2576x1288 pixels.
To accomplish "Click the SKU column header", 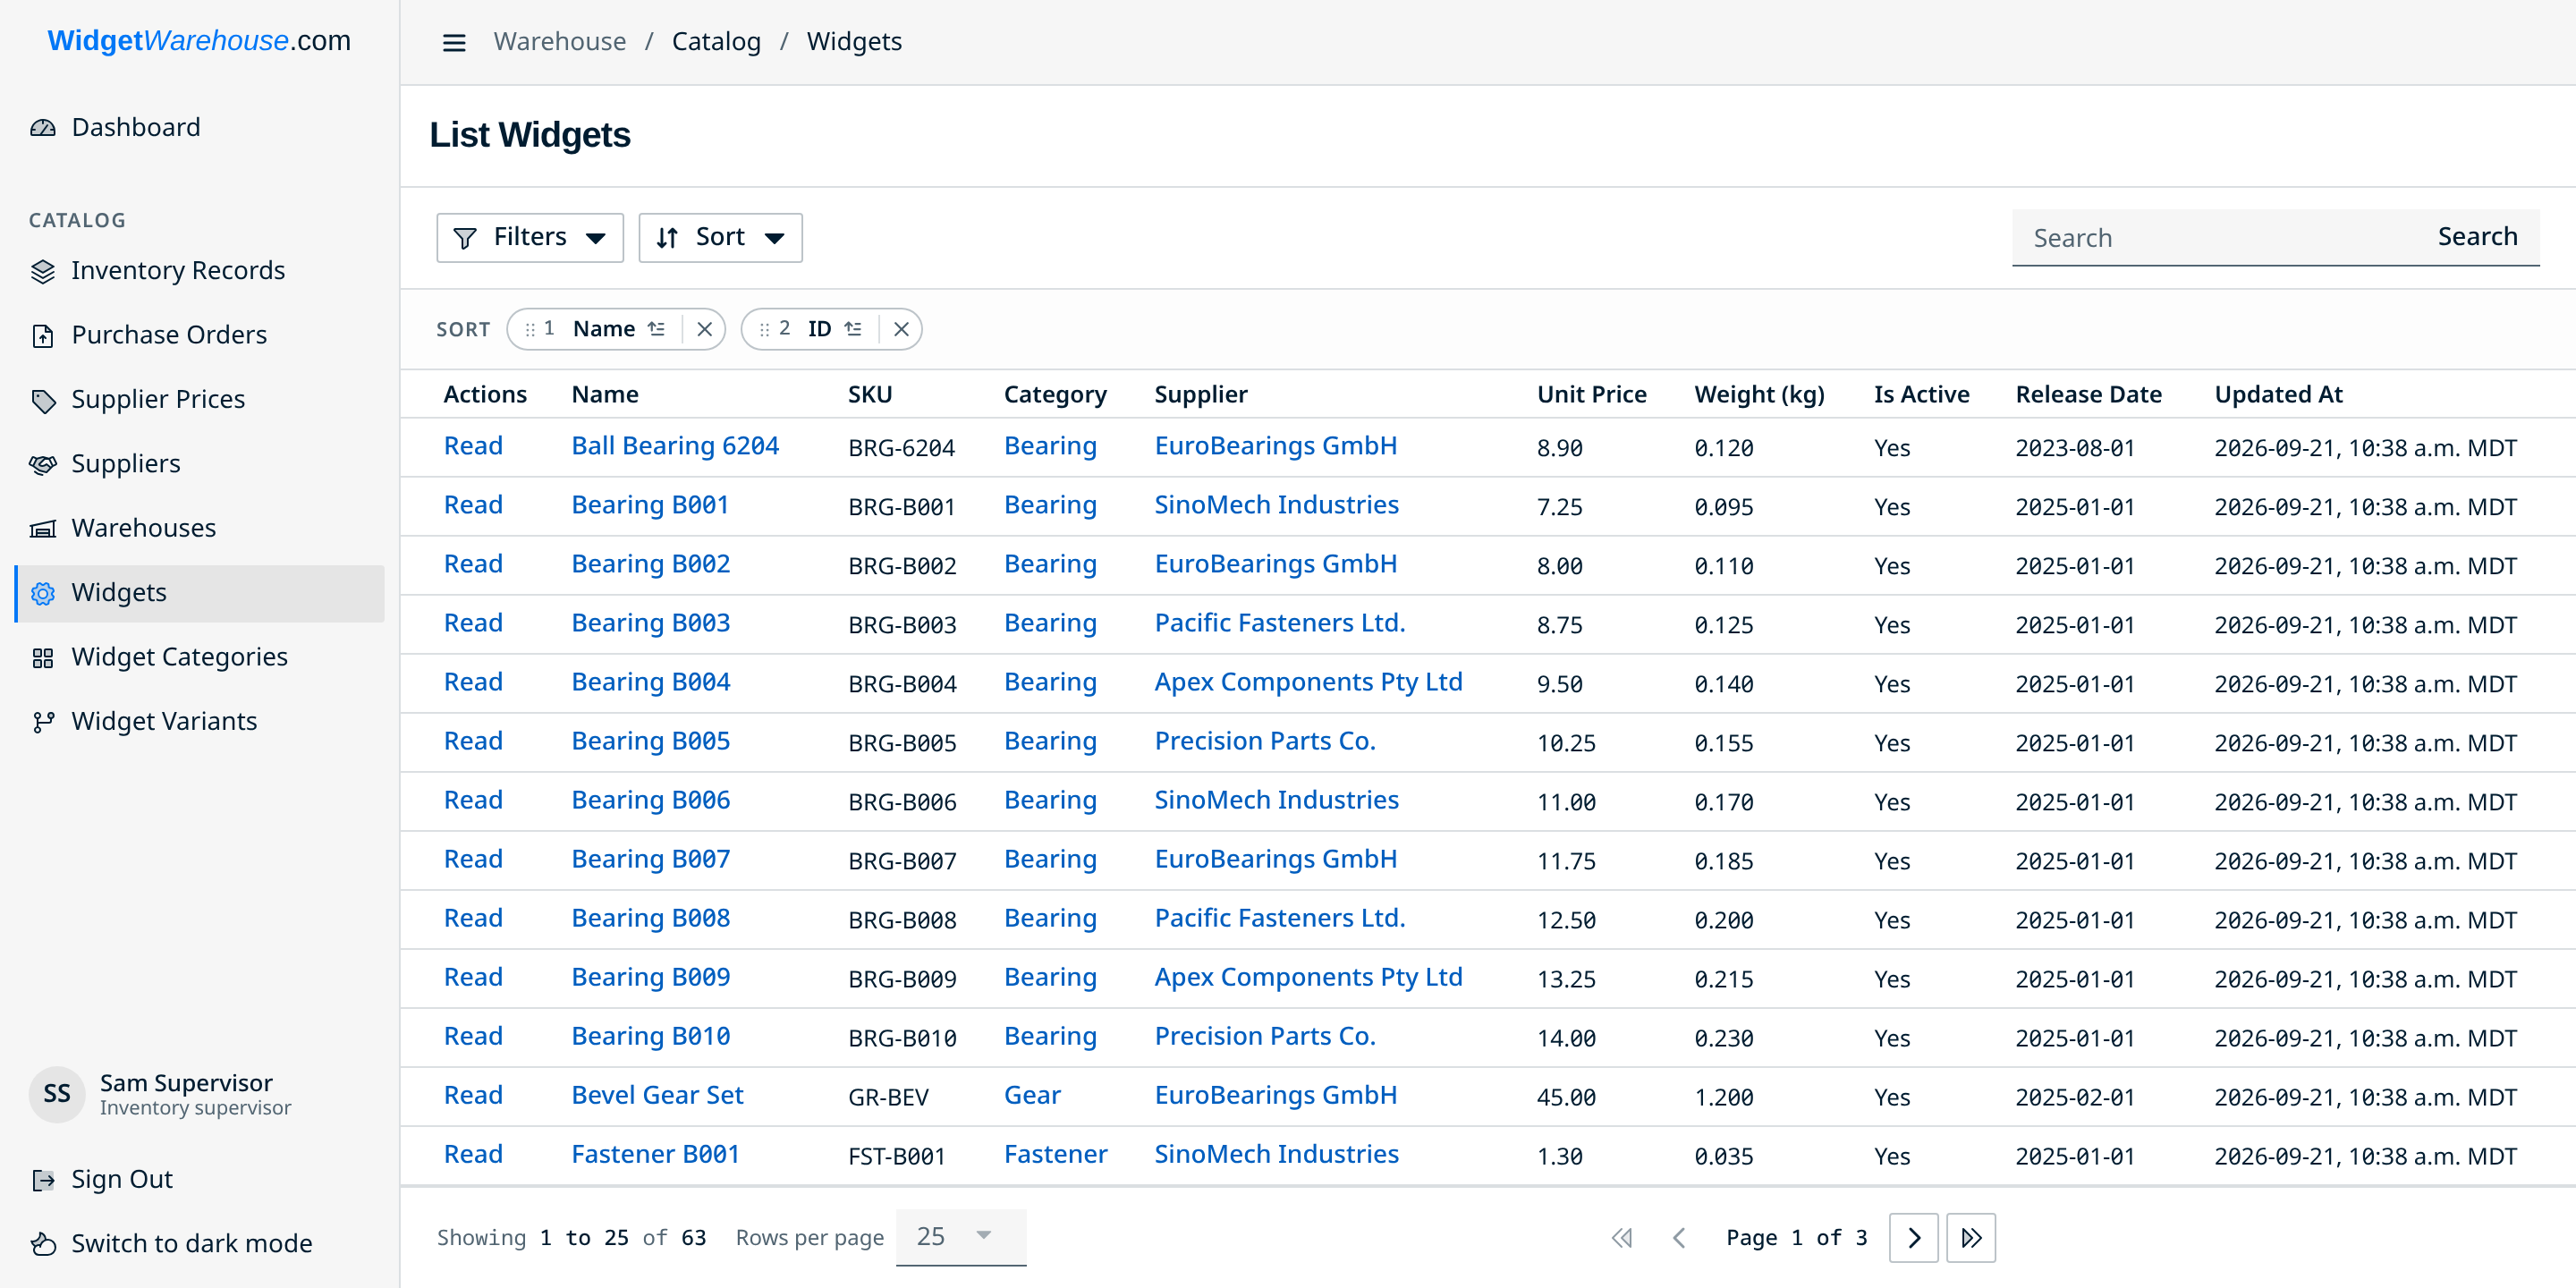I will (x=869, y=394).
